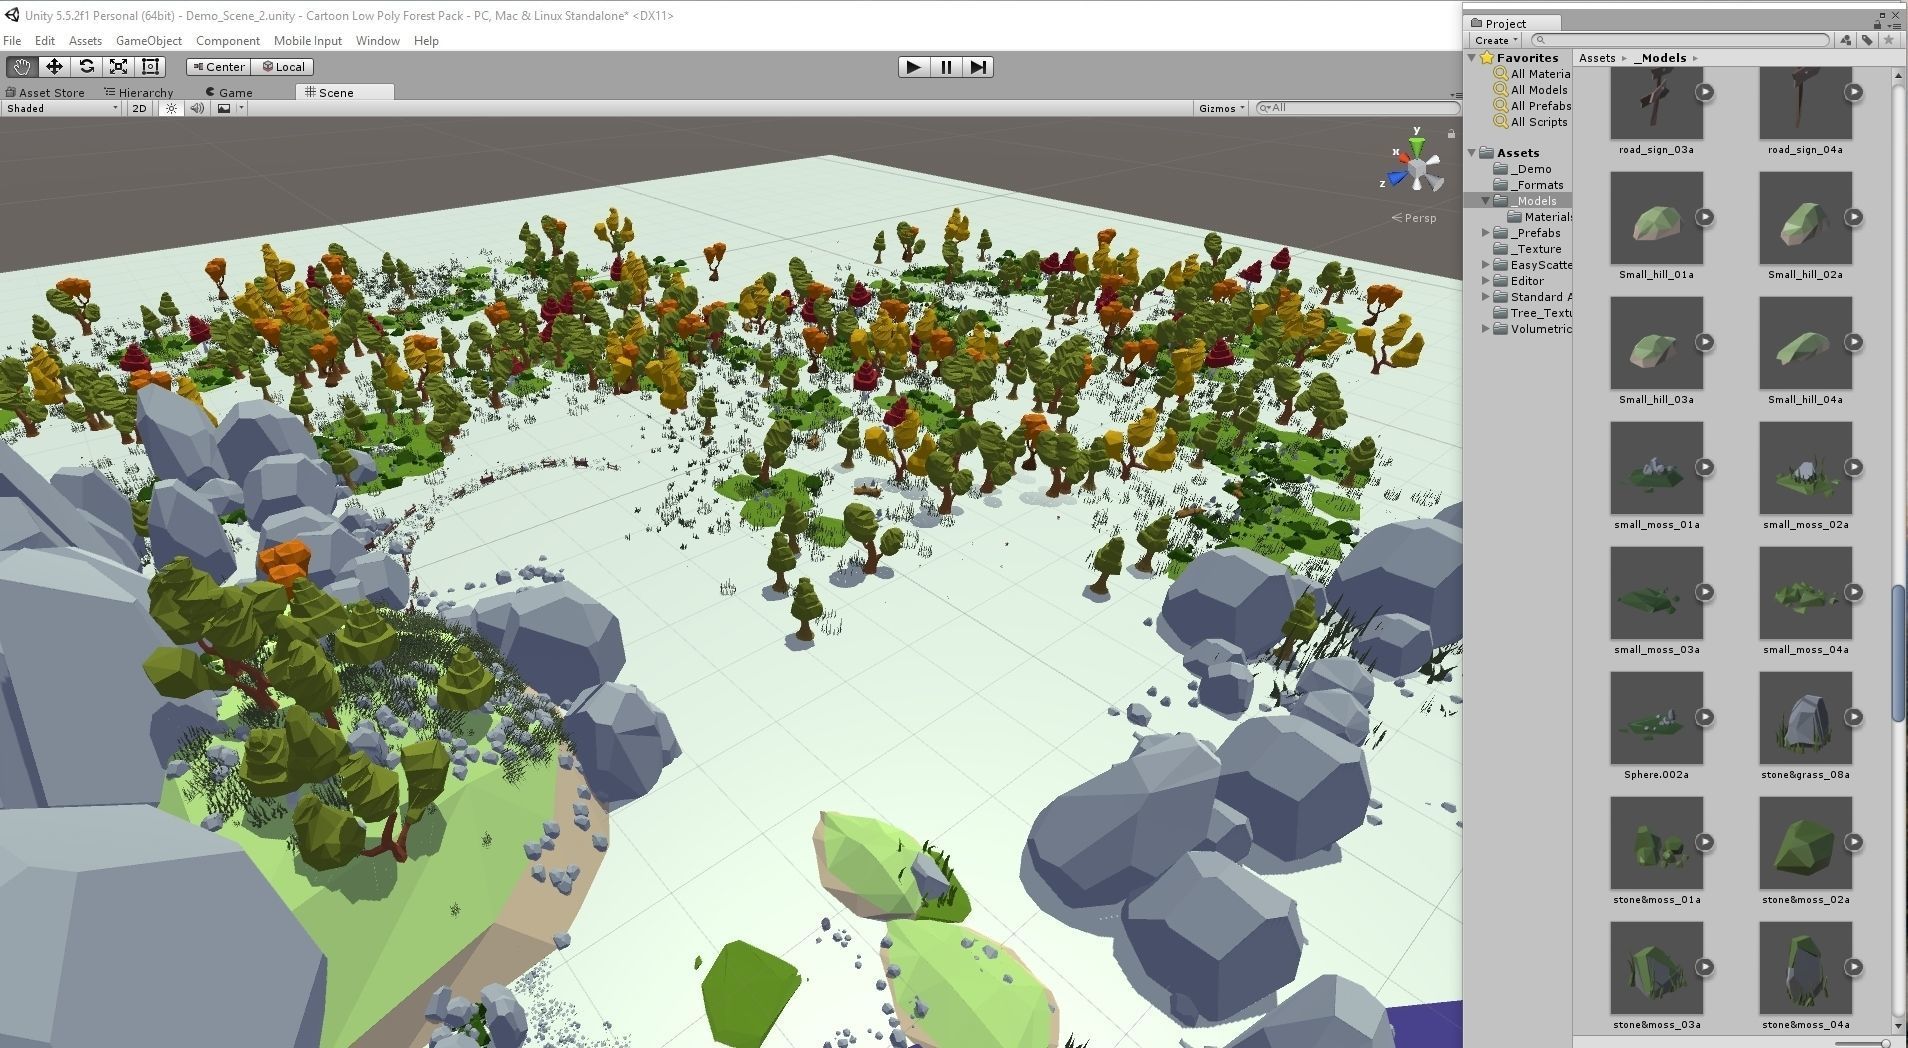The height and width of the screenshot is (1048, 1908).
Task: Toggle scene audio speaker icon
Action: coord(197,108)
